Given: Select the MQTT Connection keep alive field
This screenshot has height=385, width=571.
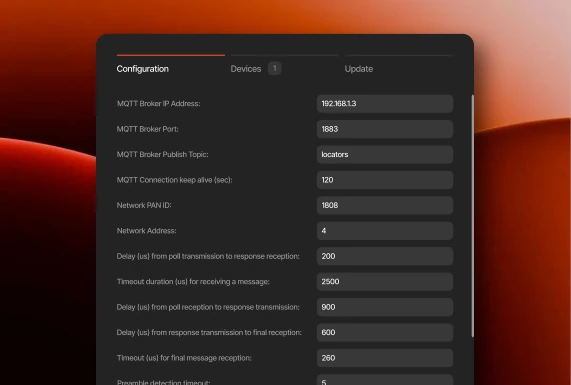Looking at the screenshot, I should [x=385, y=180].
